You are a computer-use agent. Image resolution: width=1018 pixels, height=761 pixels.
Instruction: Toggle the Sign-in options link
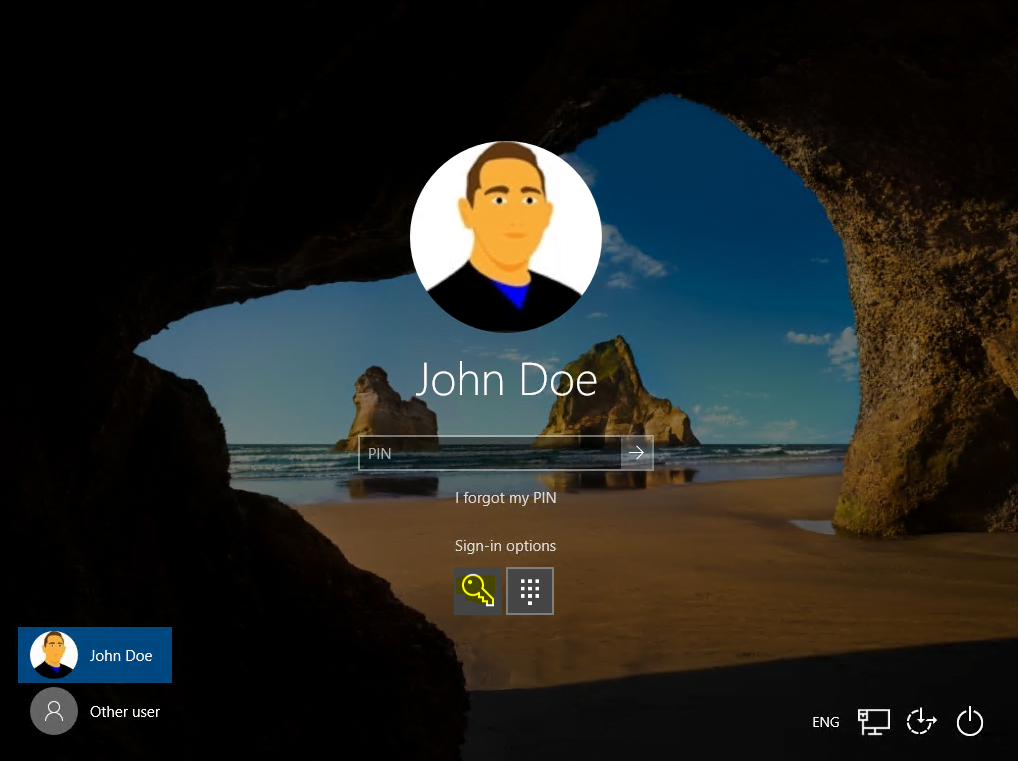tap(505, 545)
